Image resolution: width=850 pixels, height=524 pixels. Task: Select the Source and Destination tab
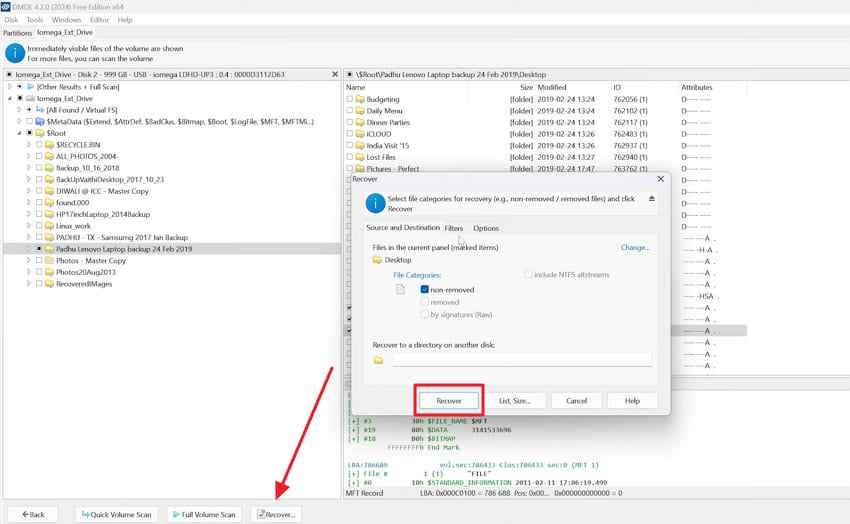click(403, 228)
